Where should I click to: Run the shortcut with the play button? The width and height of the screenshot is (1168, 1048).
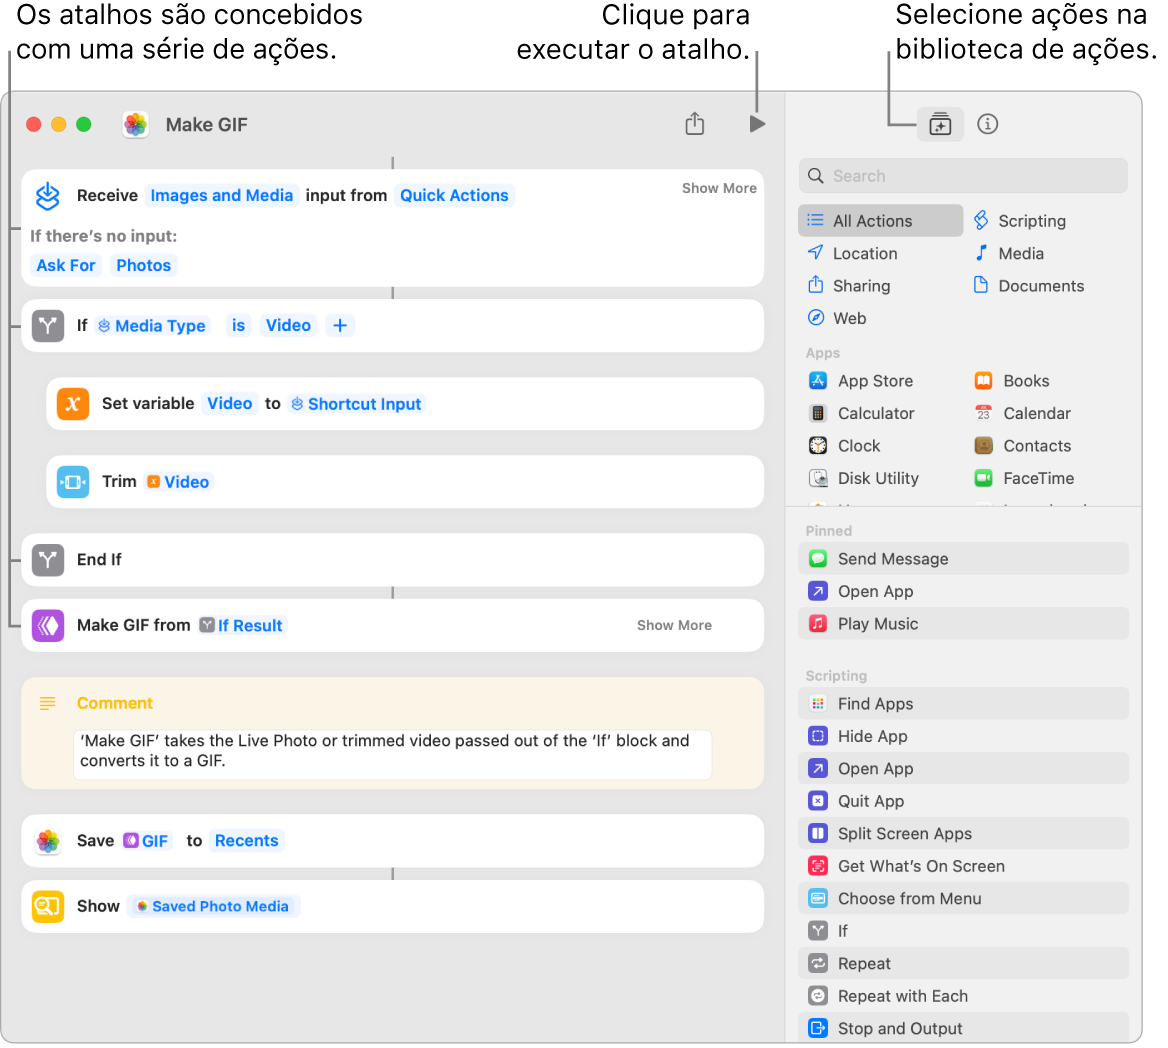coord(757,124)
